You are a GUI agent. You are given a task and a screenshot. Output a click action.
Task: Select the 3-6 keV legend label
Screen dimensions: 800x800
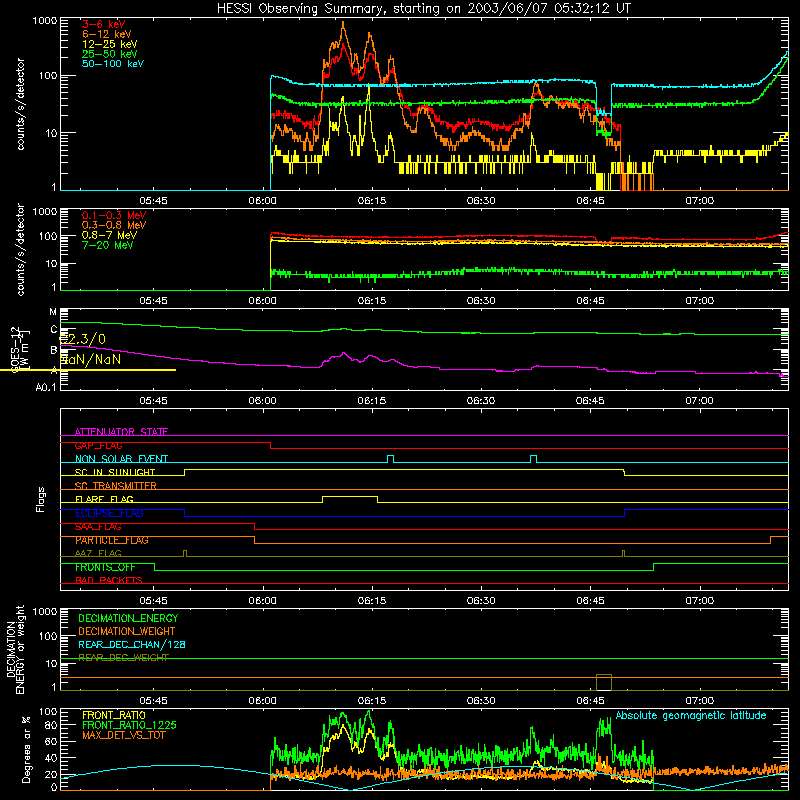pyautogui.click(x=104, y=24)
